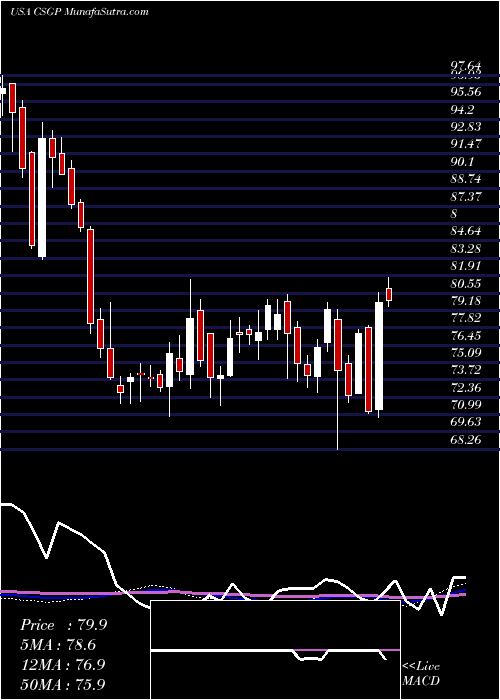Click the 84.64 price axis label
Viewport: 500px width, 700px height.
pyautogui.click(x=466, y=231)
